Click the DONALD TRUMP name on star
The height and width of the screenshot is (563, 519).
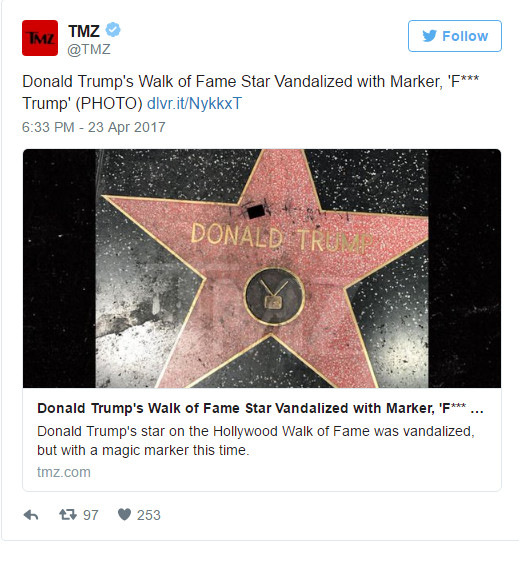282,238
